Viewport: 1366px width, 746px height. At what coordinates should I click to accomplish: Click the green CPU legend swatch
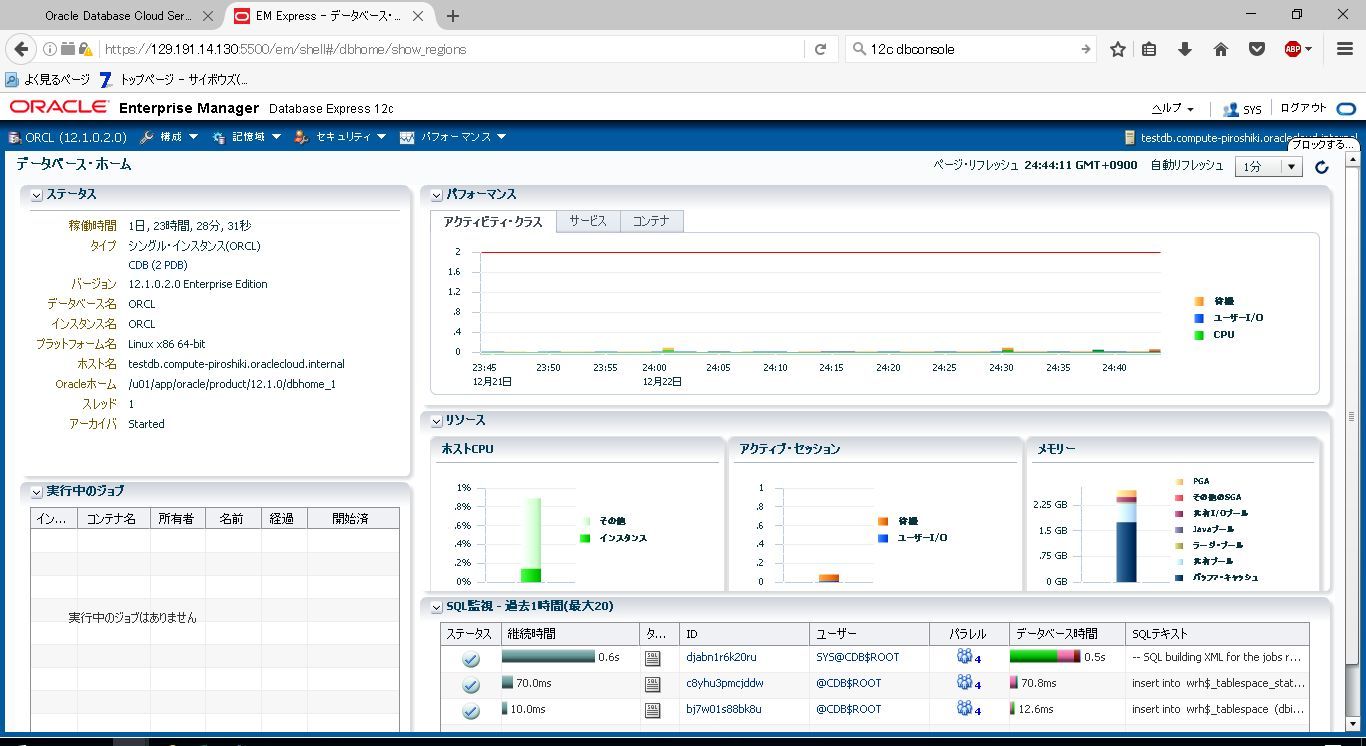pyautogui.click(x=1199, y=335)
